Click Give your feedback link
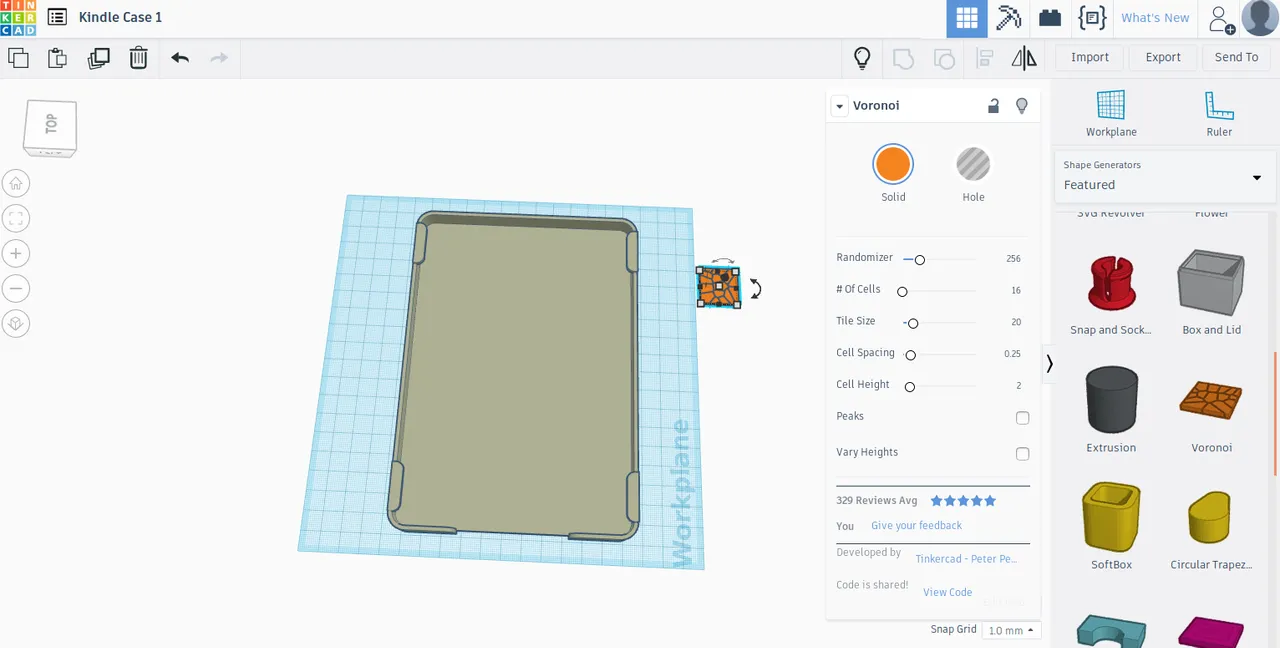Screen dimensions: 1280x648 coord(916,526)
